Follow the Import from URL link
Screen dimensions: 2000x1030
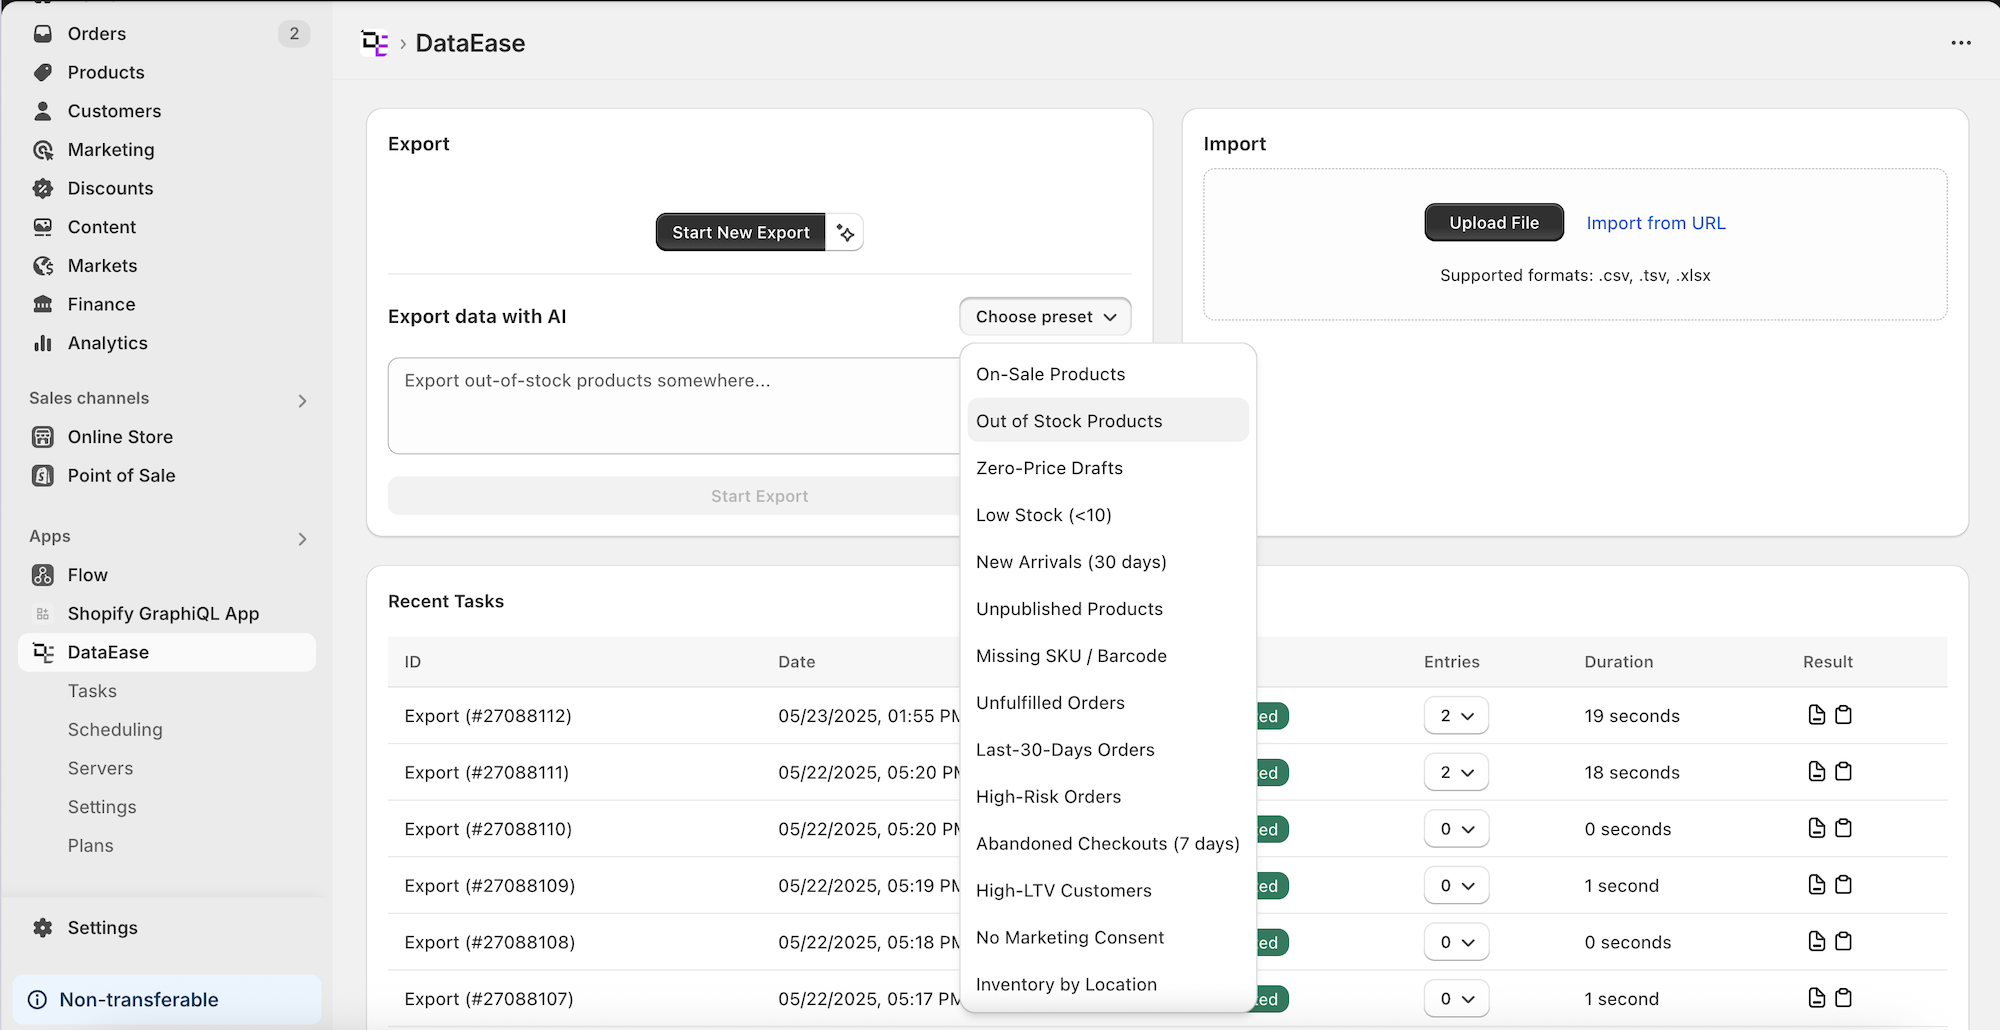(x=1656, y=223)
